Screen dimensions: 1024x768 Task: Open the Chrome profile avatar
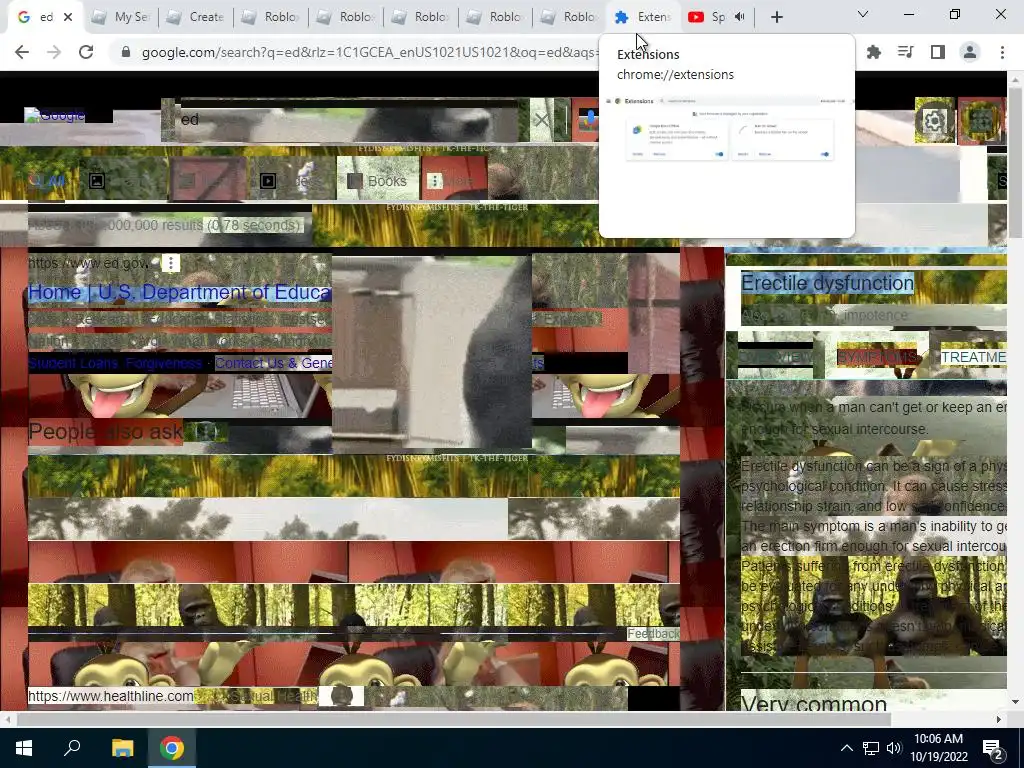click(970, 52)
